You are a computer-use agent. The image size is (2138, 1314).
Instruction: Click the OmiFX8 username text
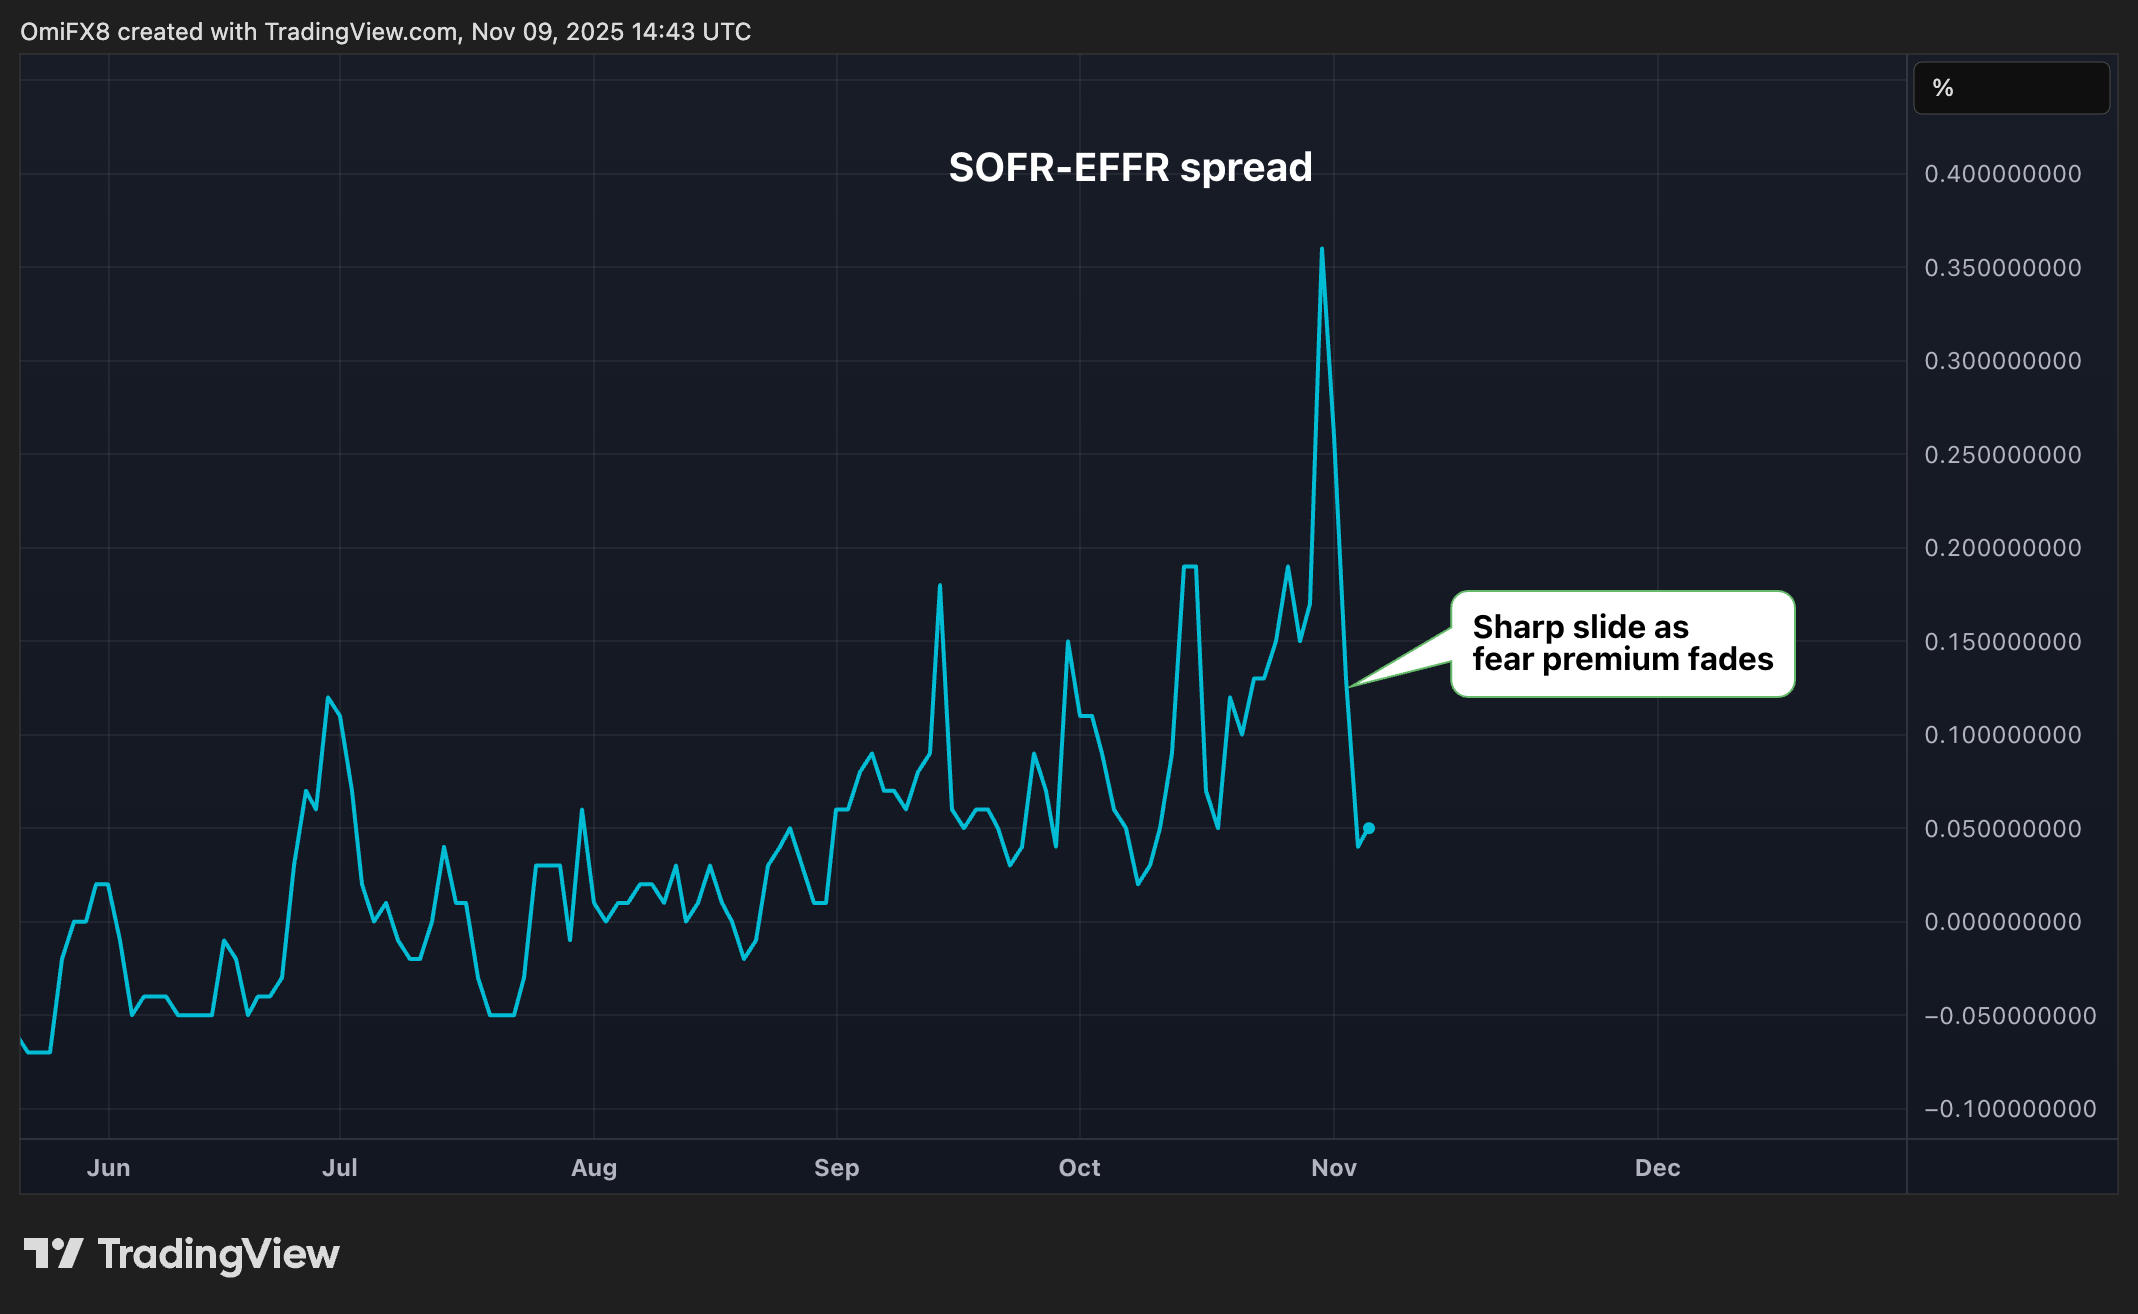[67, 31]
